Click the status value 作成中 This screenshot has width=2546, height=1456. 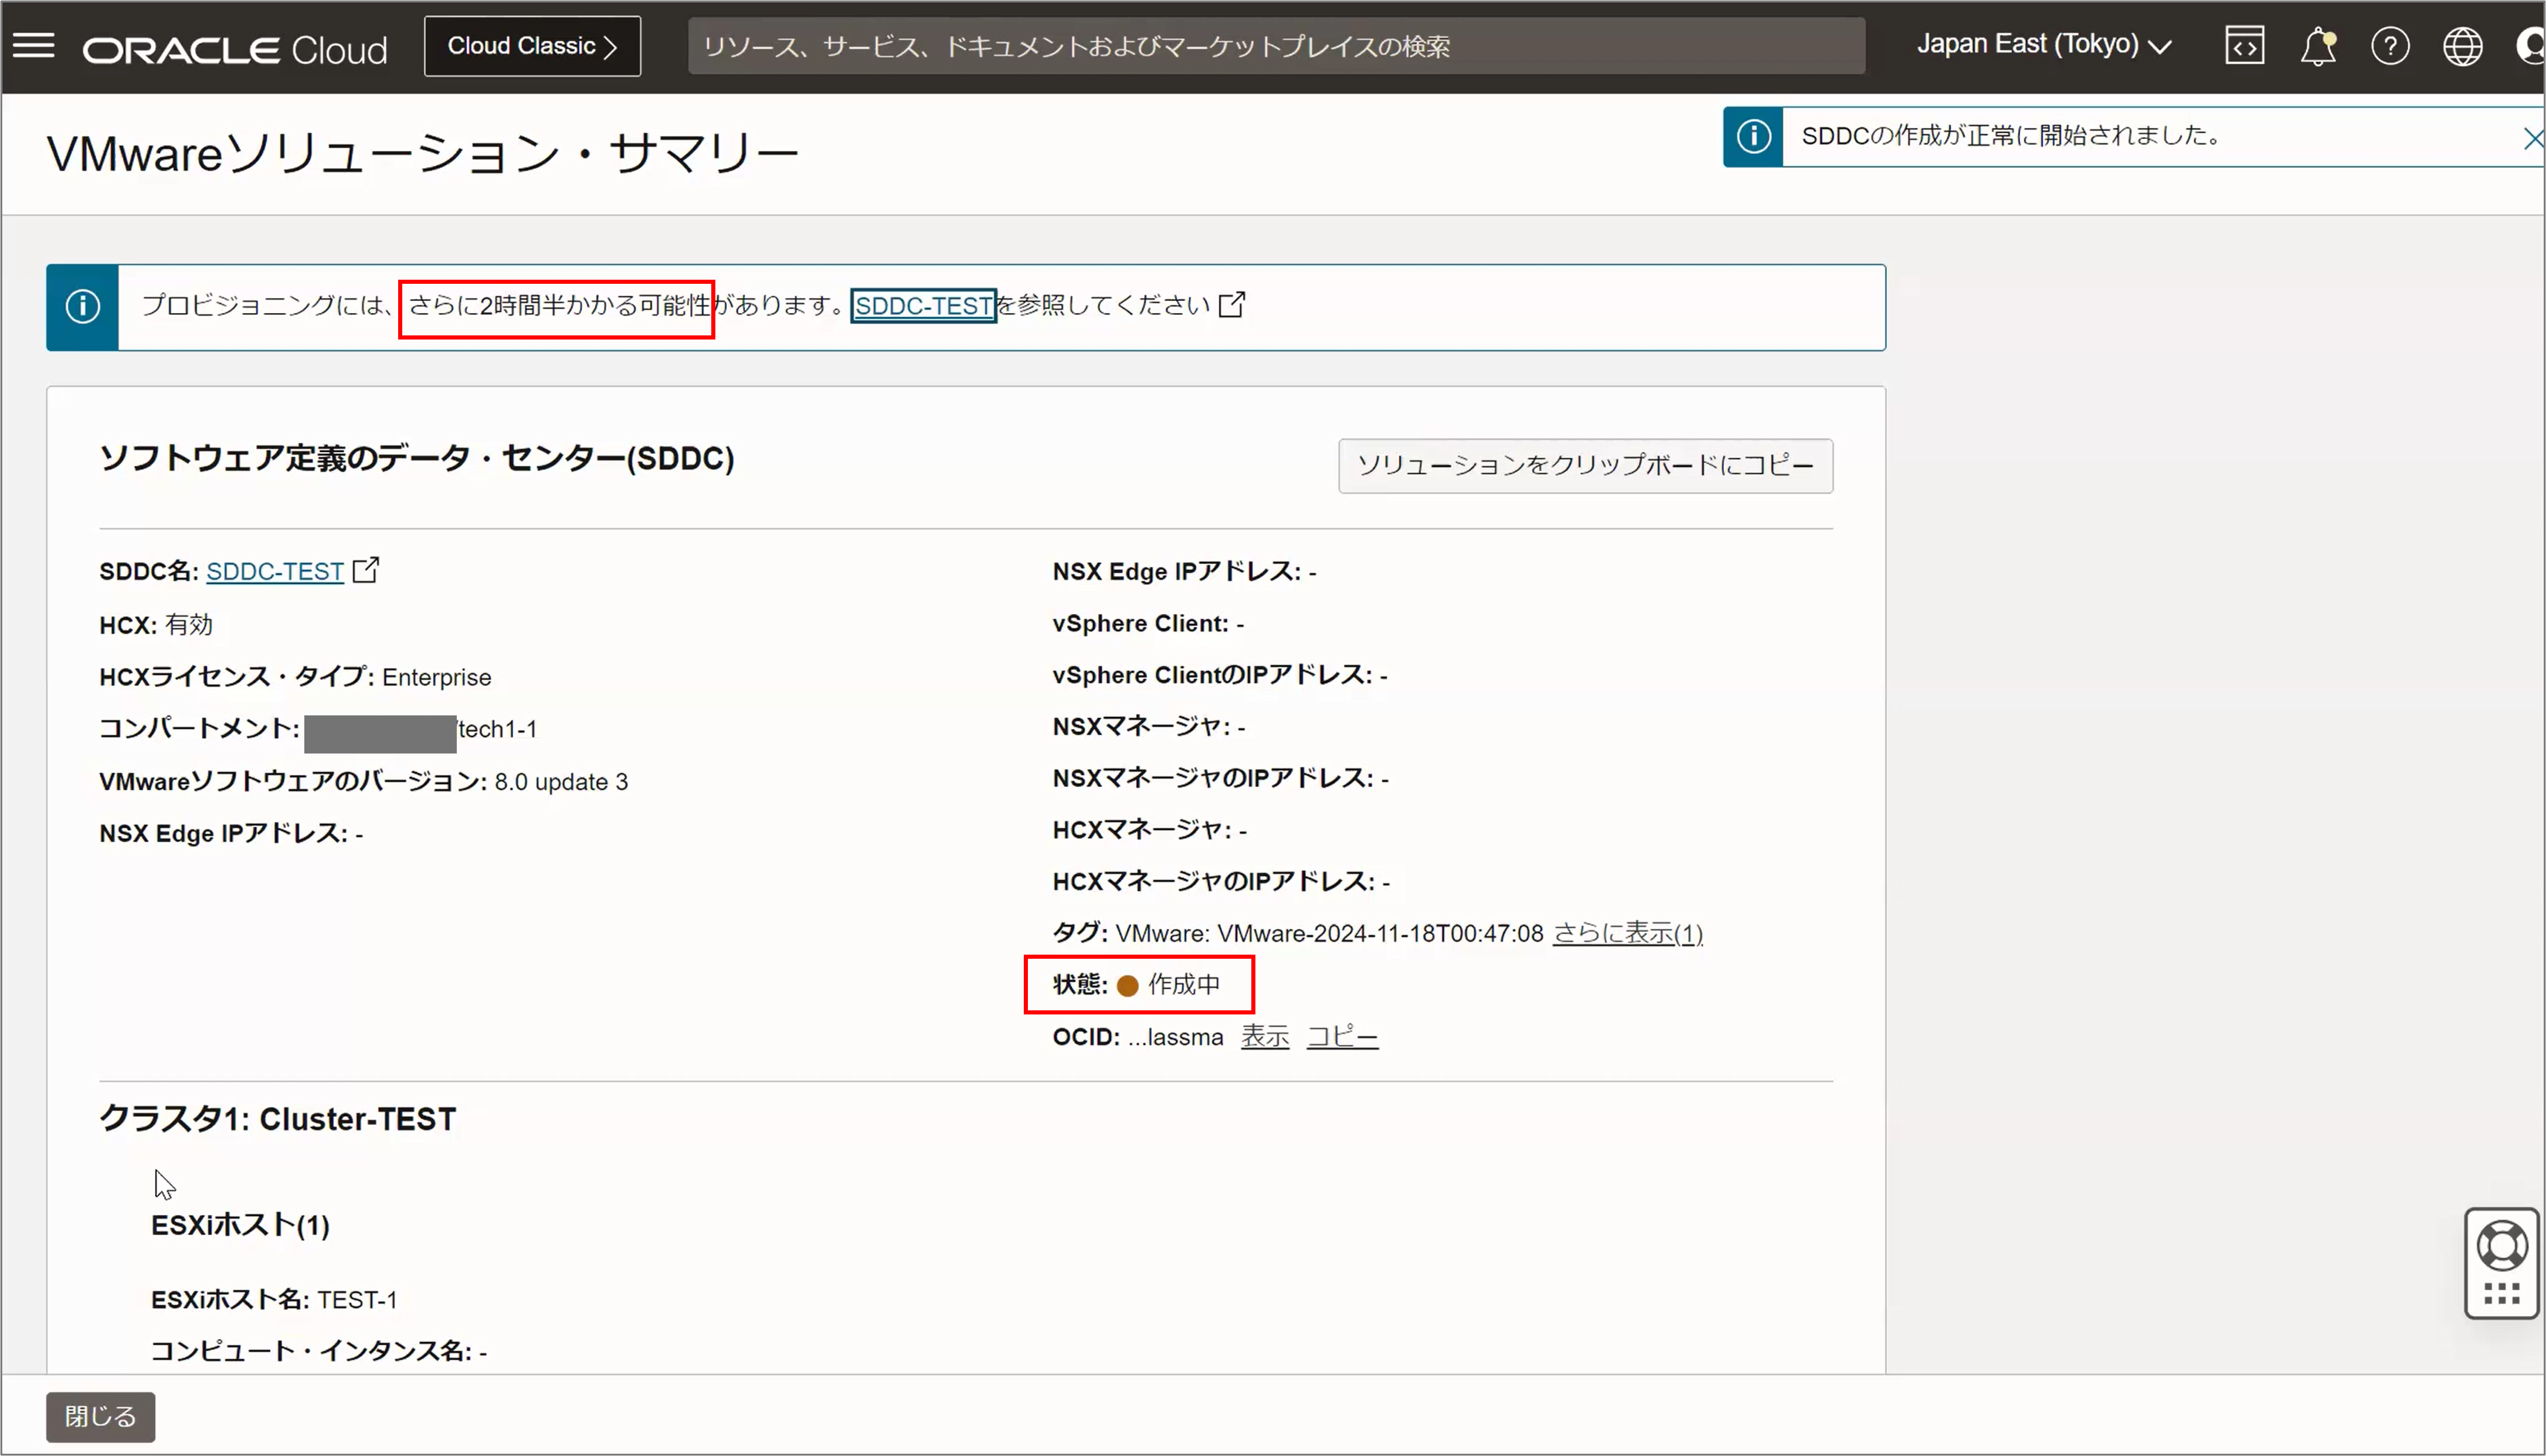click(1183, 985)
